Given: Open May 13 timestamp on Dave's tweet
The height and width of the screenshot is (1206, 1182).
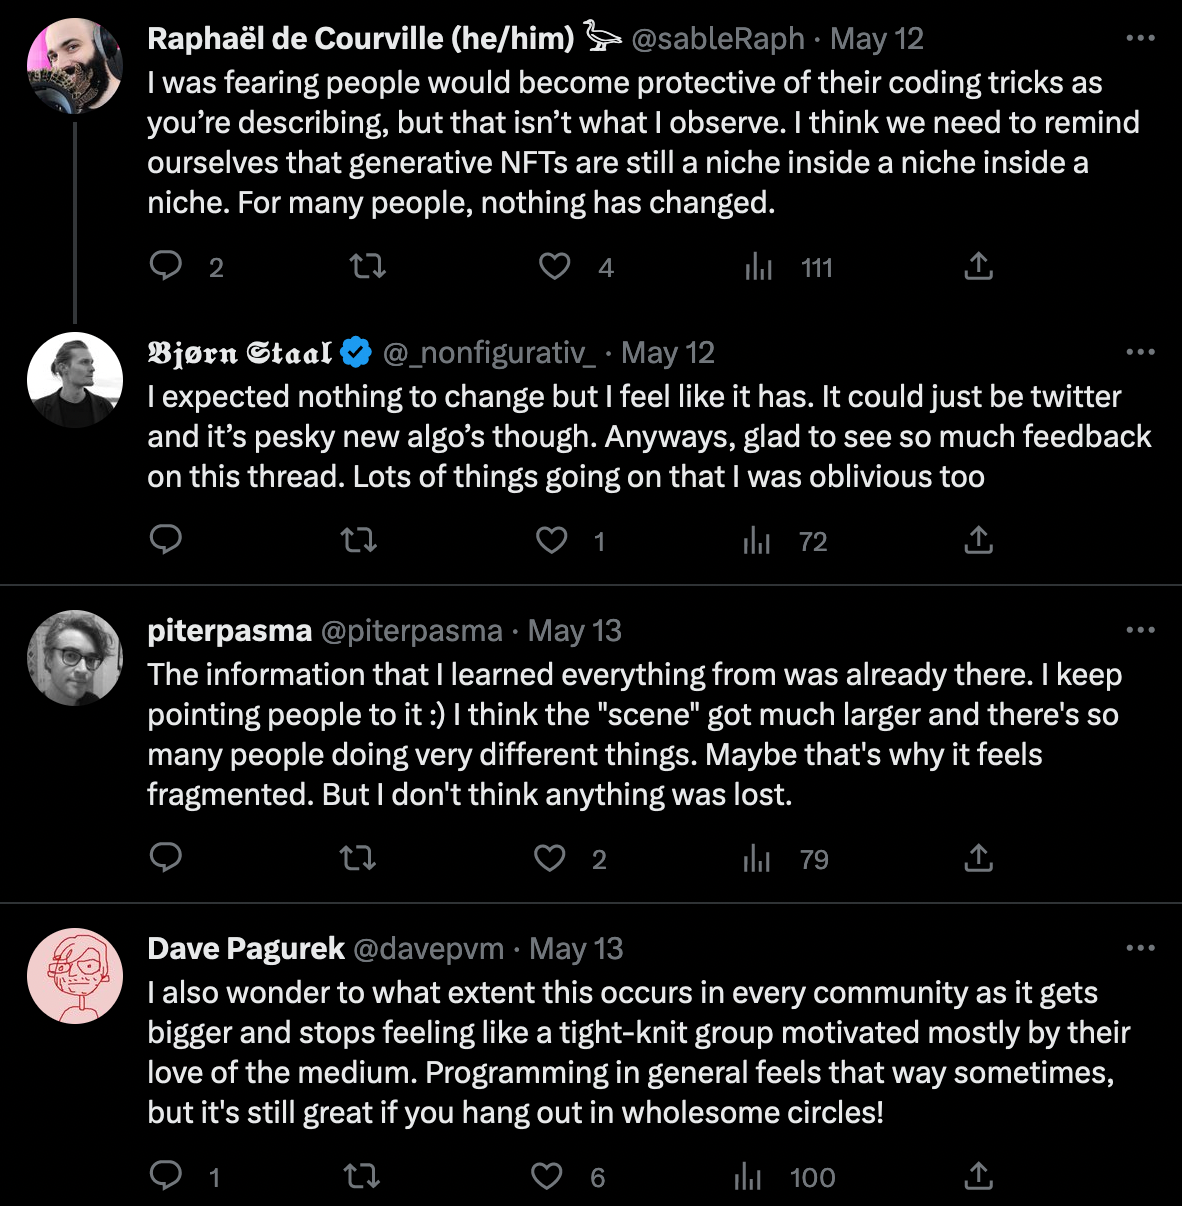Looking at the screenshot, I should click(x=576, y=949).
